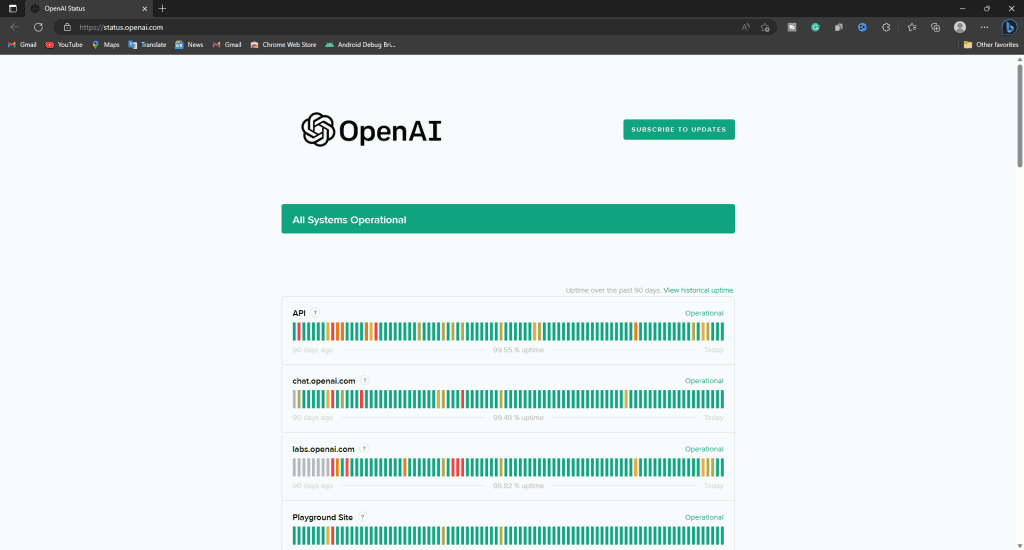Open the Bing sidebar icon

(1009, 27)
